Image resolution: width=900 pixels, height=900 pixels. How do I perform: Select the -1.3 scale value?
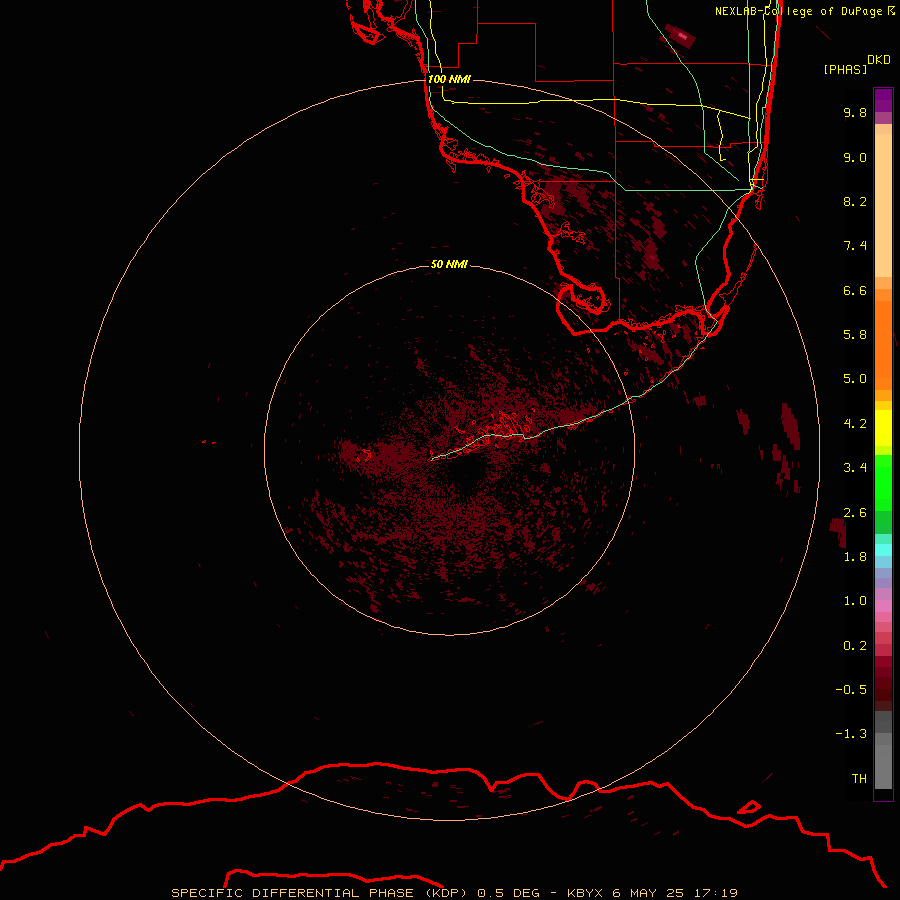(851, 734)
